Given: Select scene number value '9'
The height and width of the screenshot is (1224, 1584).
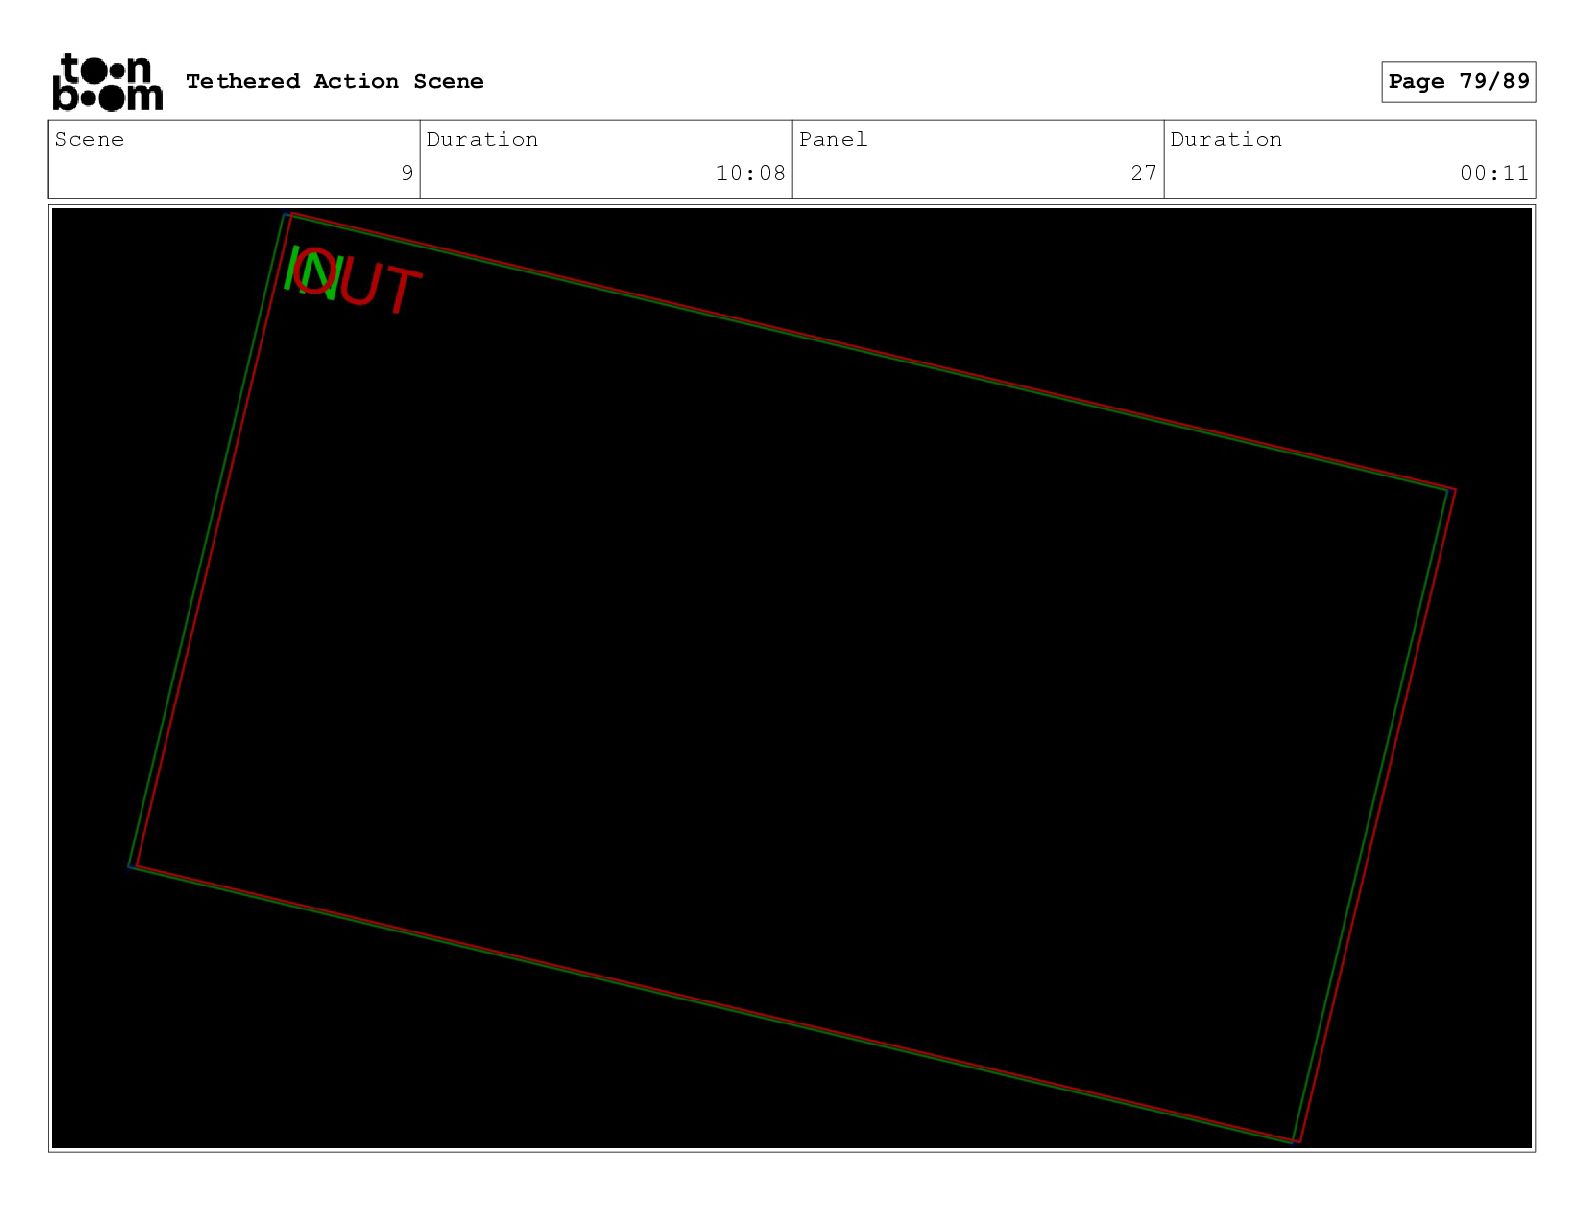Looking at the screenshot, I should coord(407,173).
